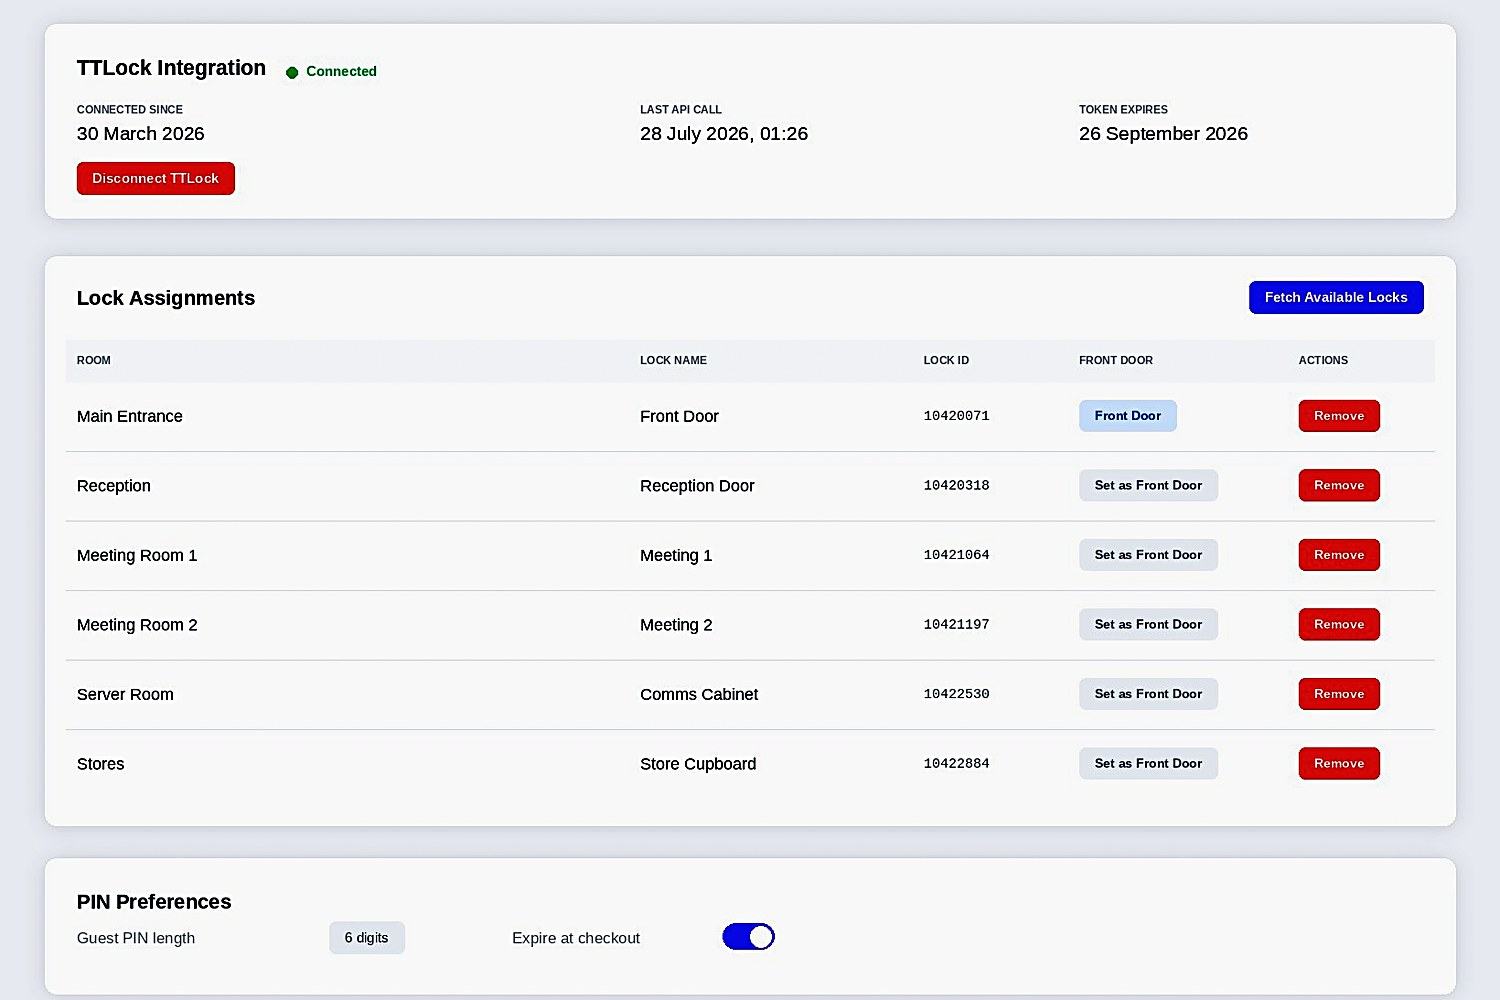Viewport: 1500px width, 1000px height.
Task: Click lock name Comms Cabinet
Action: click(699, 694)
